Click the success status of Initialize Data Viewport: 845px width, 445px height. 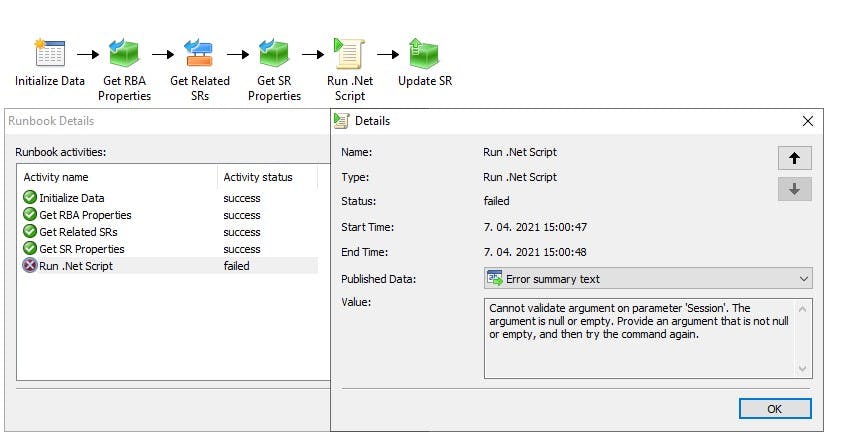click(x=241, y=198)
